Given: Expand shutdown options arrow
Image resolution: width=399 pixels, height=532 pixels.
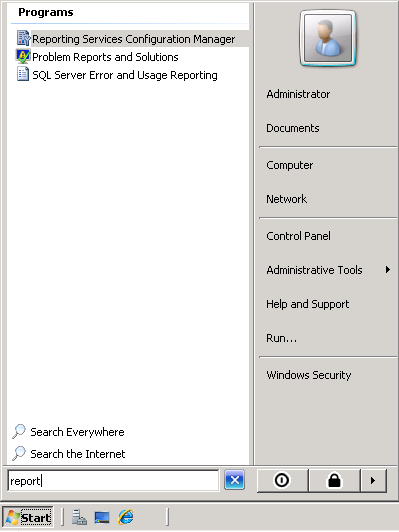Looking at the screenshot, I should [x=373, y=480].
